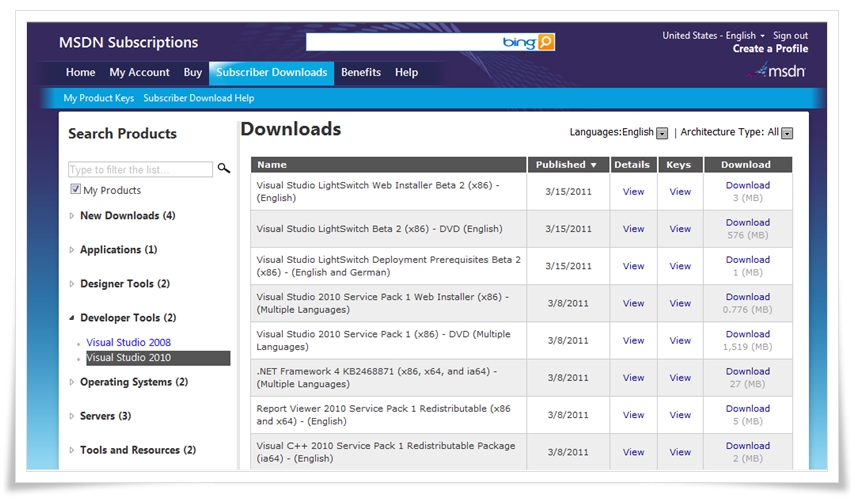Image resolution: width=855 pixels, height=499 pixels.
Task: Open the Benefits tab
Action: coord(361,72)
